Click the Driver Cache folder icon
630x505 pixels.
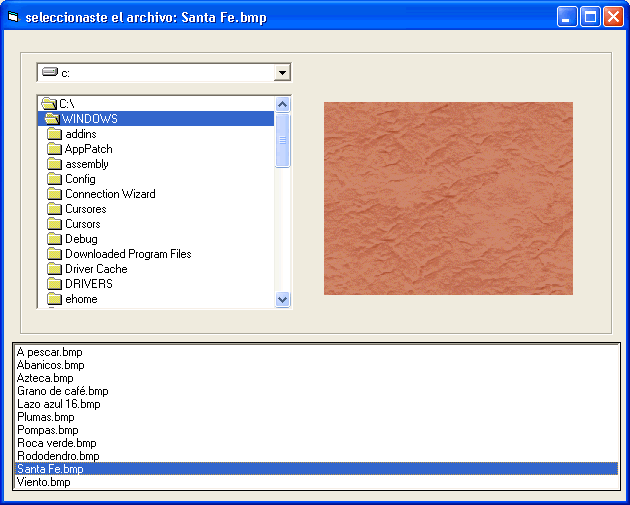[54, 269]
